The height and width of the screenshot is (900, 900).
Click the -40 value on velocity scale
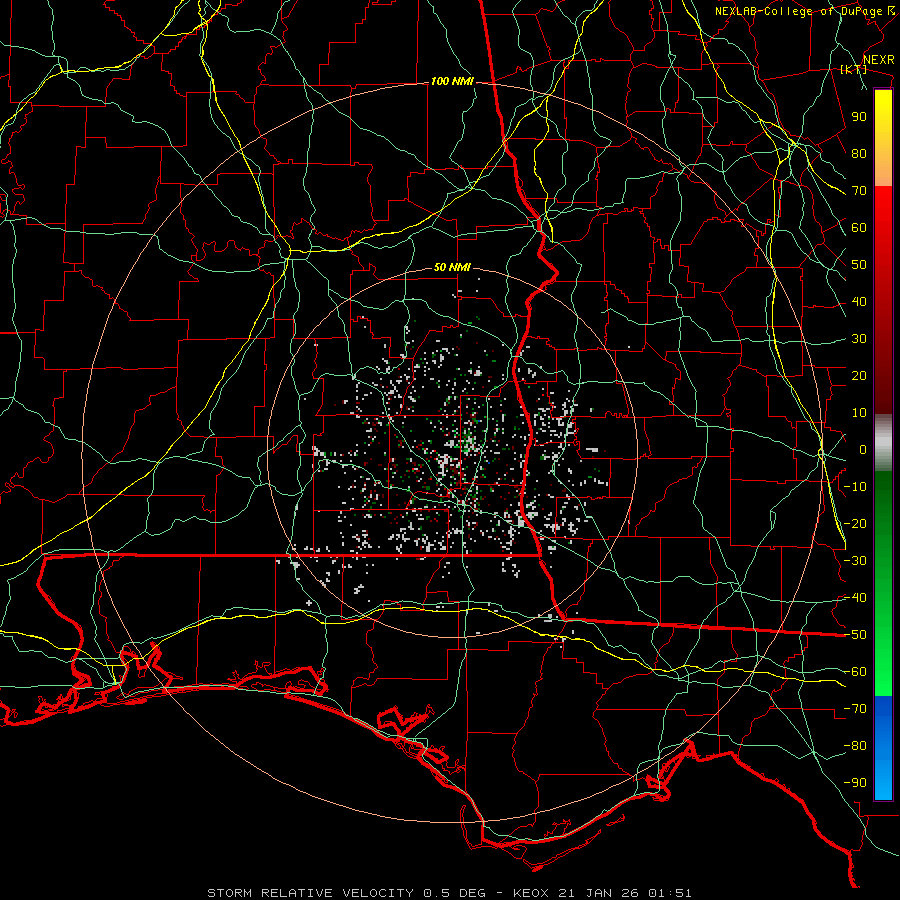(855, 598)
